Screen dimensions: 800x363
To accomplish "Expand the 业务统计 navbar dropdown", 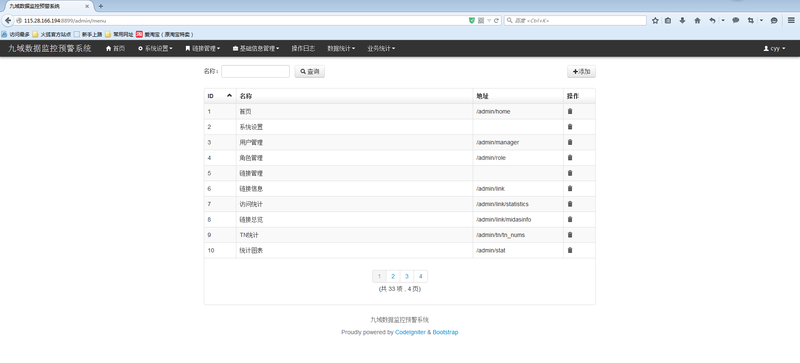I will (381, 49).
